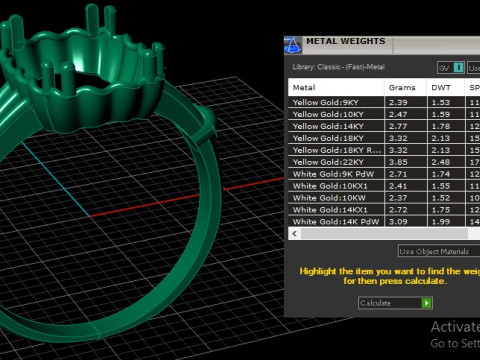Click the DWT column header
480x360 pixels.
pyautogui.click(x=446, y=88)
